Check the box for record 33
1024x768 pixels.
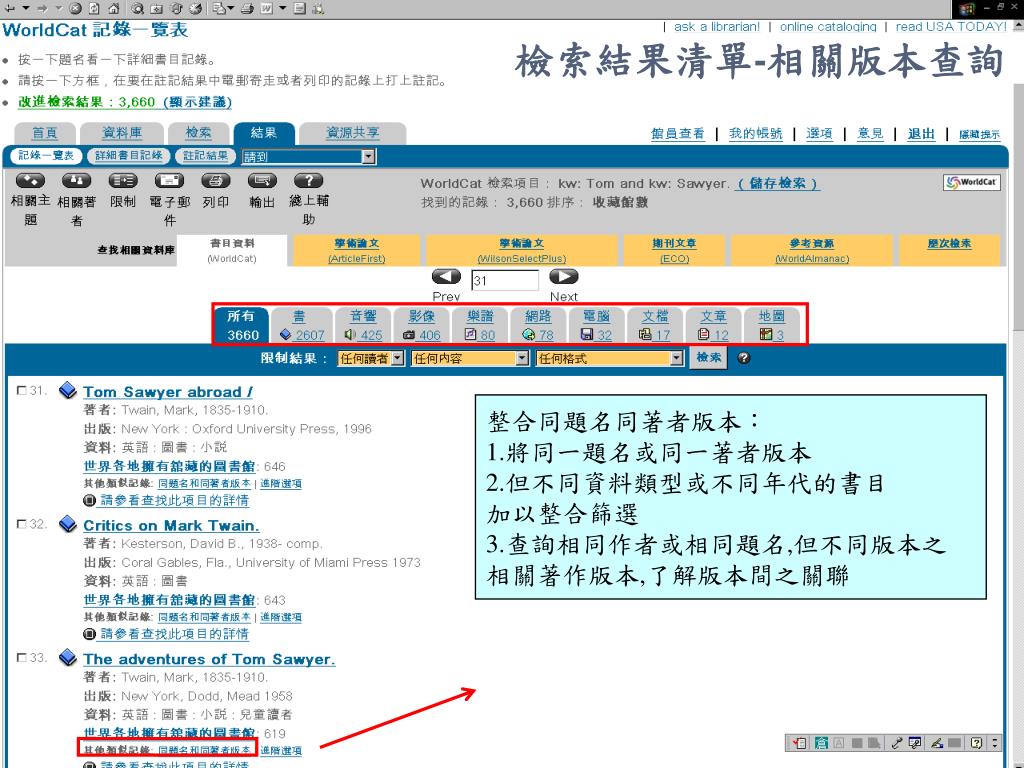pos(22,657)
